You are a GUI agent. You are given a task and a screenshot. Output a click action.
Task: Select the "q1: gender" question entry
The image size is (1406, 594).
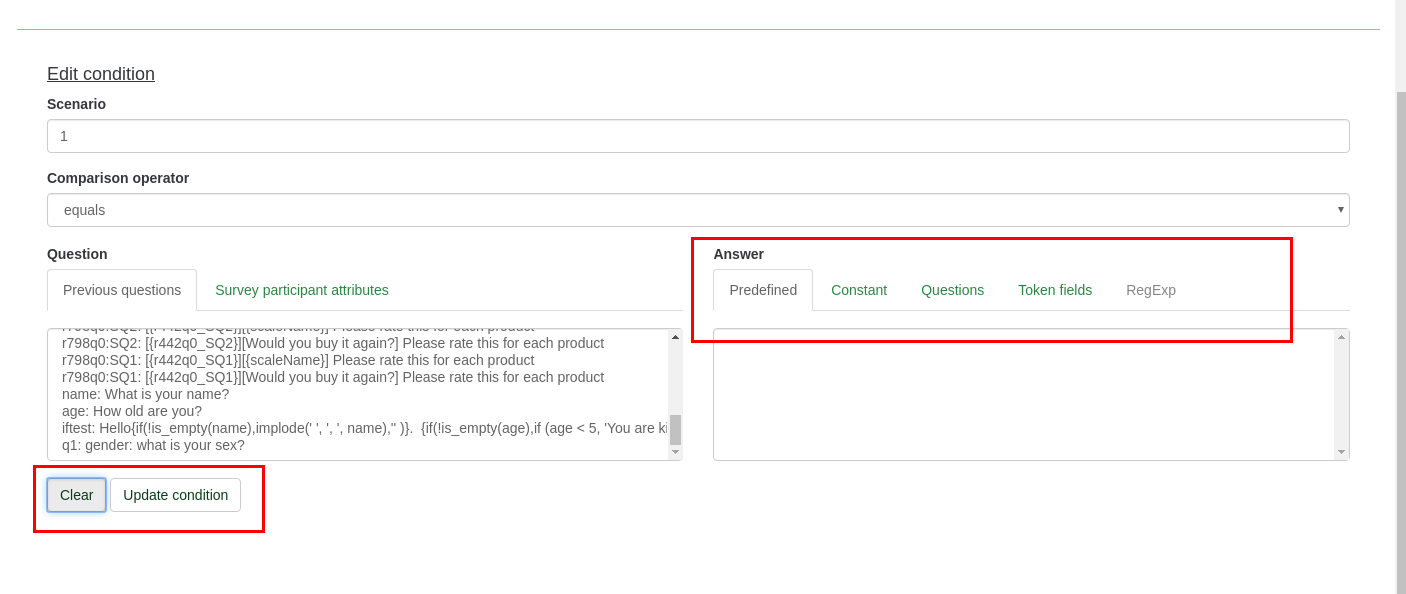(153, 445)
